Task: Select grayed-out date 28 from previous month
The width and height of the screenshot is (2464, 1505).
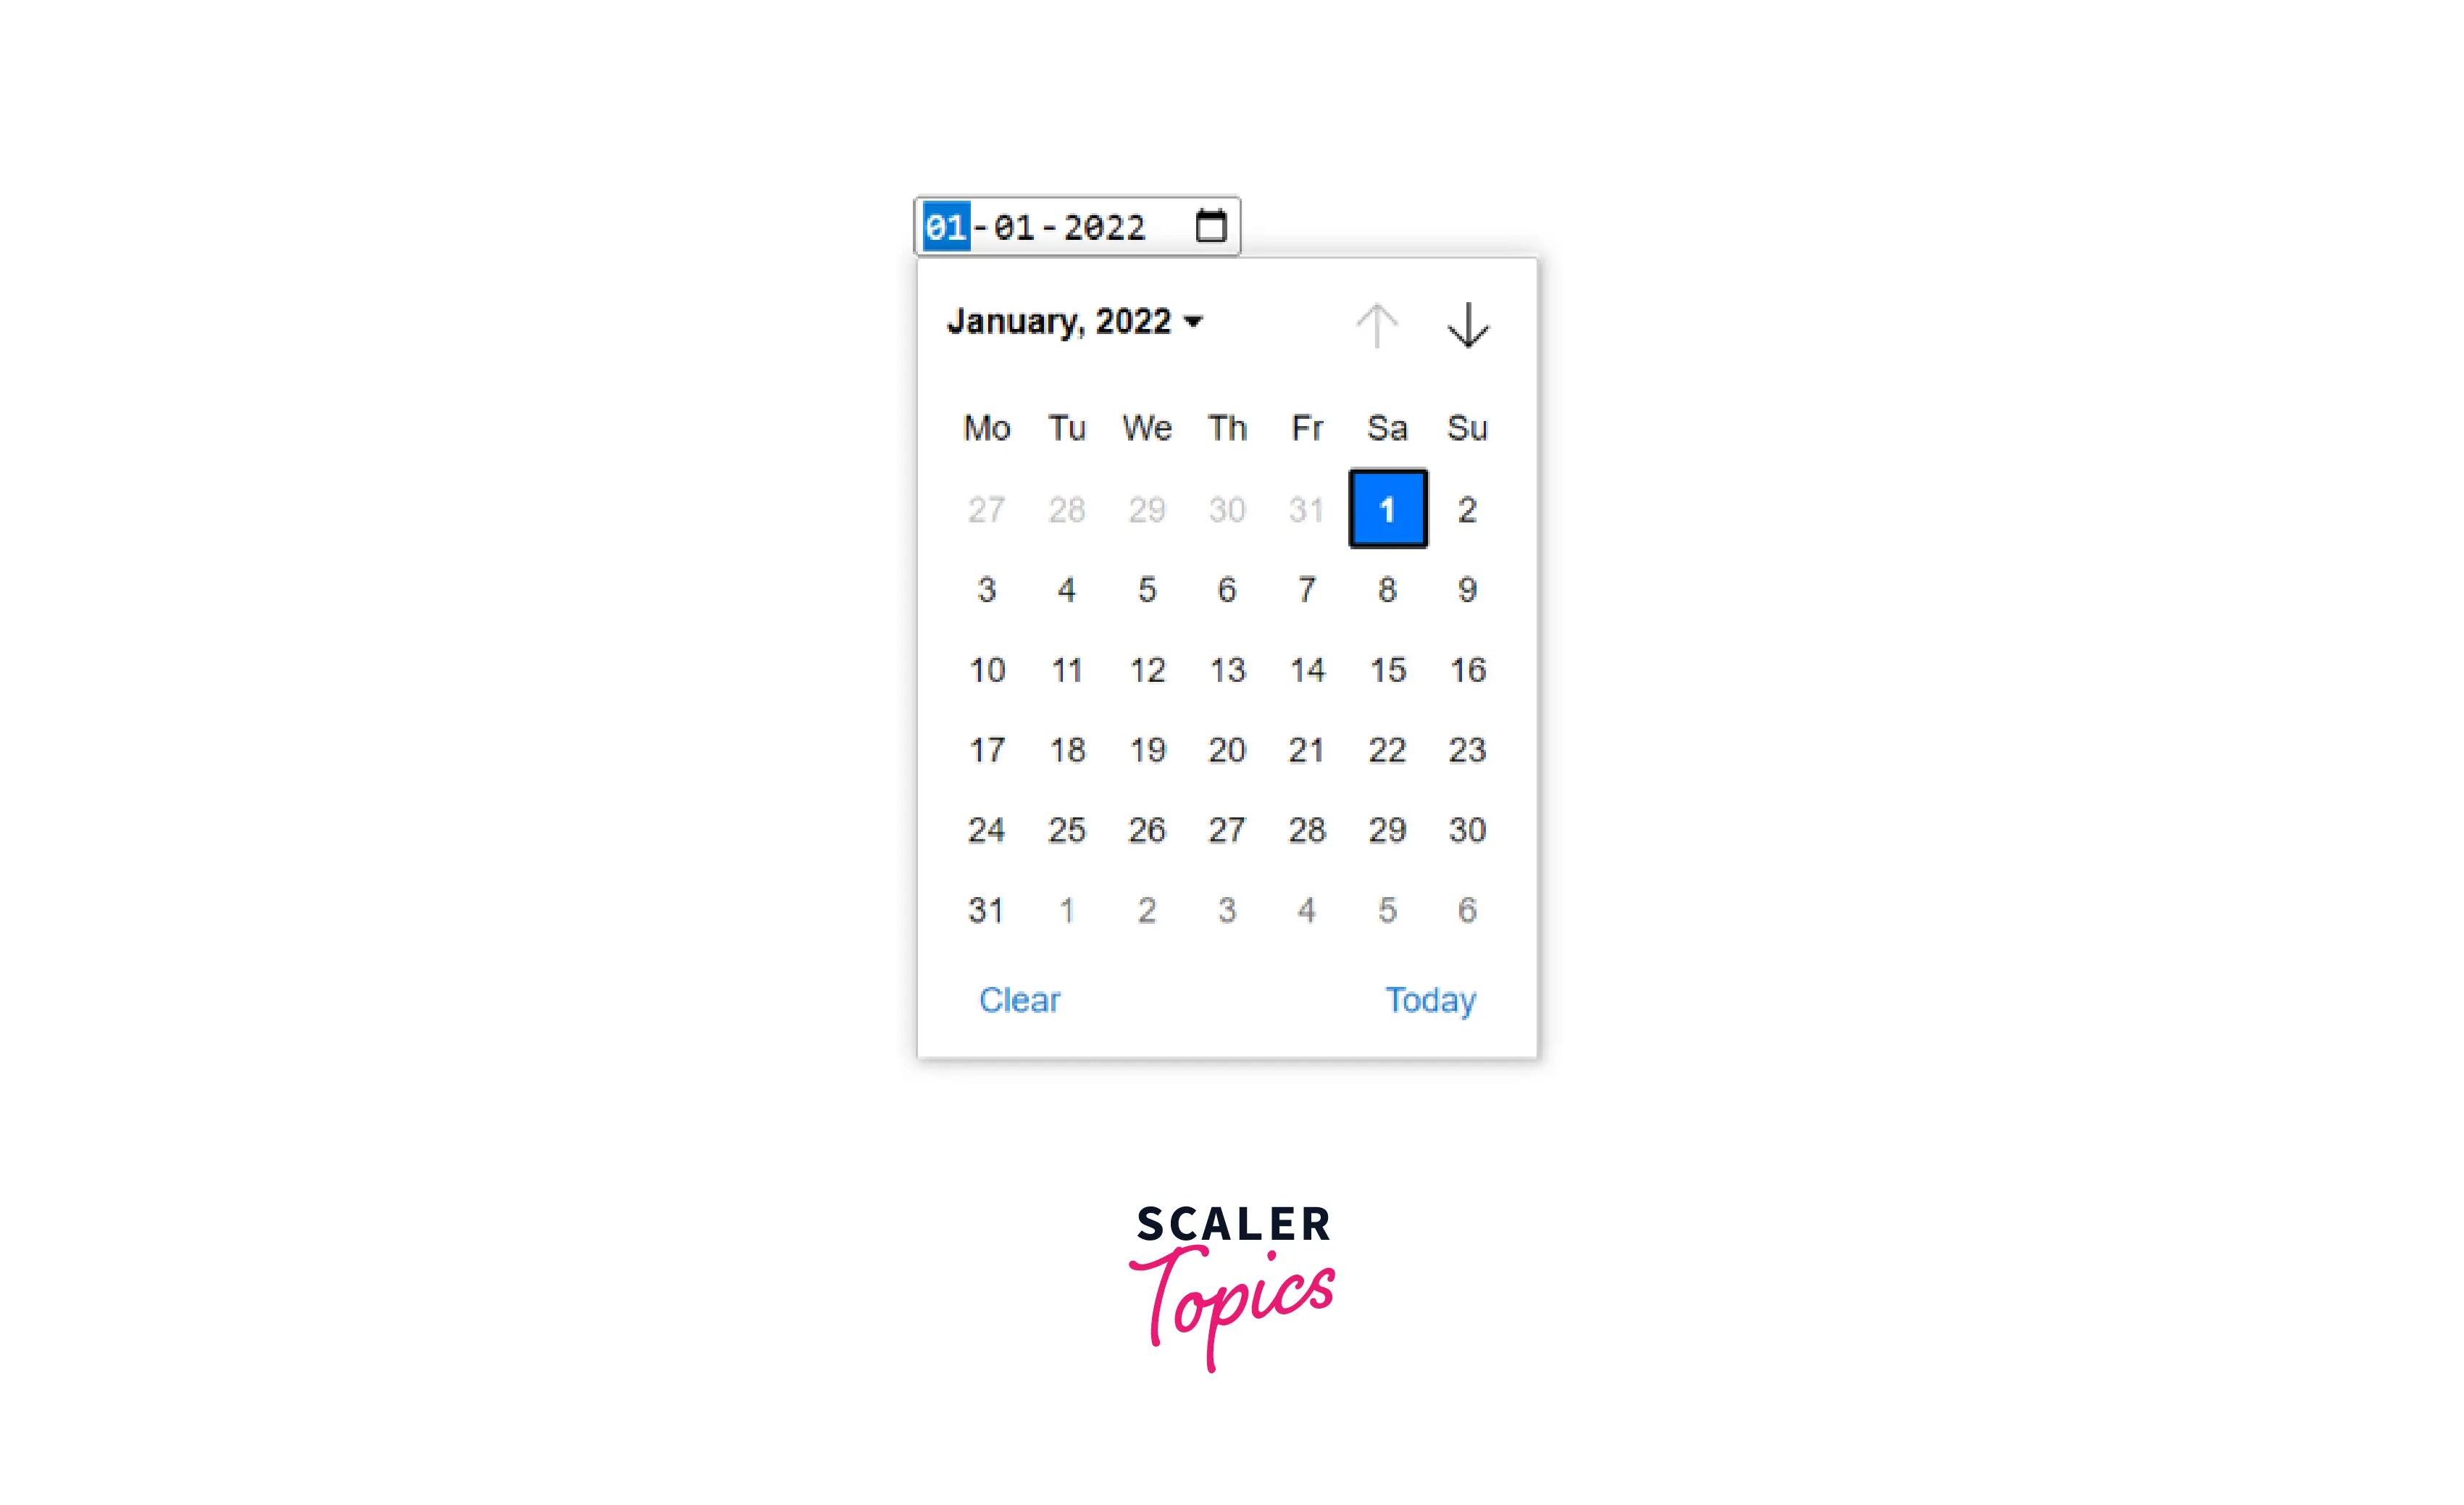Action: [1066, 509]
